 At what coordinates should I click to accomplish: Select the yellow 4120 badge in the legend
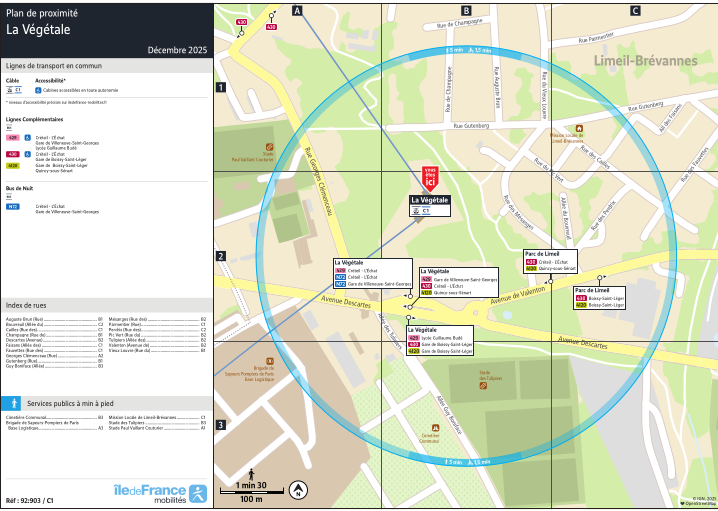[13, 165]
